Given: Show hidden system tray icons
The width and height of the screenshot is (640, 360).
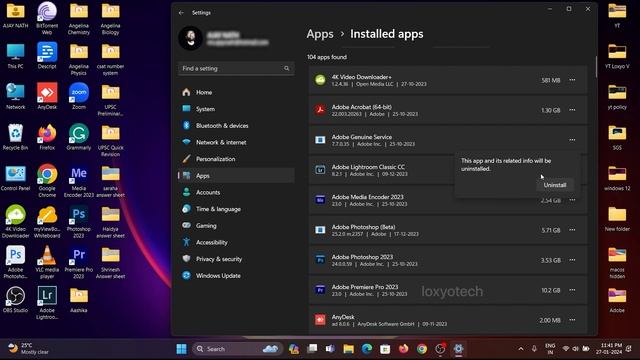Looking at the screenshot, I should tap(521, 349).
